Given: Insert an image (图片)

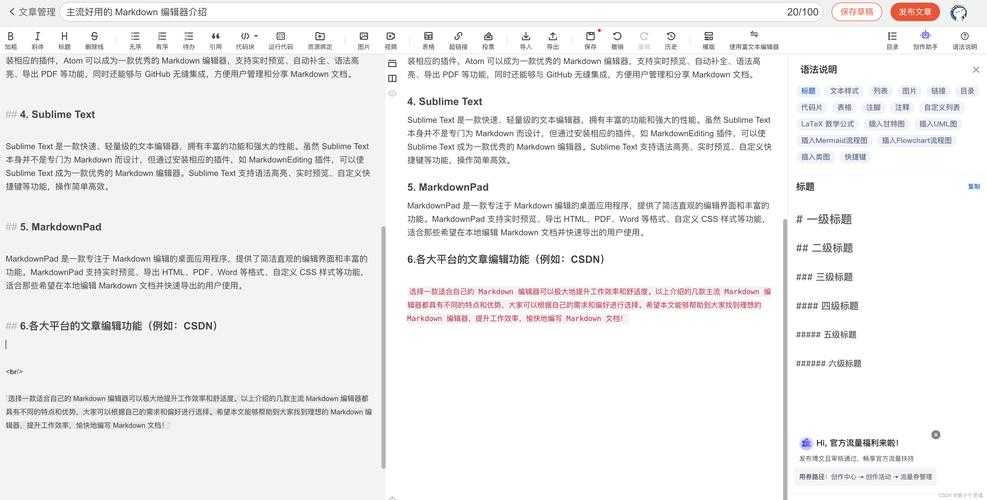Looking at the screenshot, I should (364, 40).
